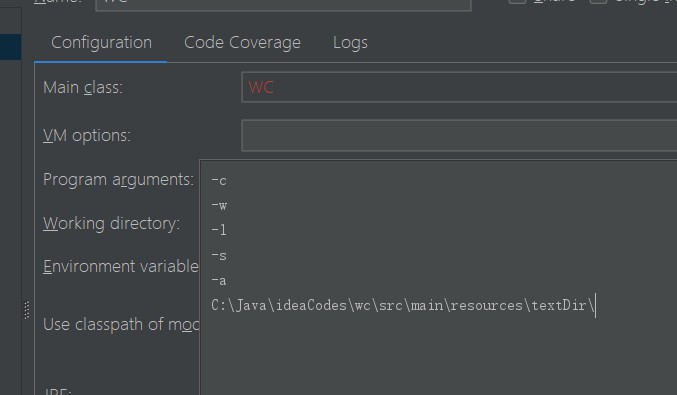Viewport: 677px width, 395px height.
Task: Click the dotted splitter handle on the left panel edge
Action: click(26, 310)
